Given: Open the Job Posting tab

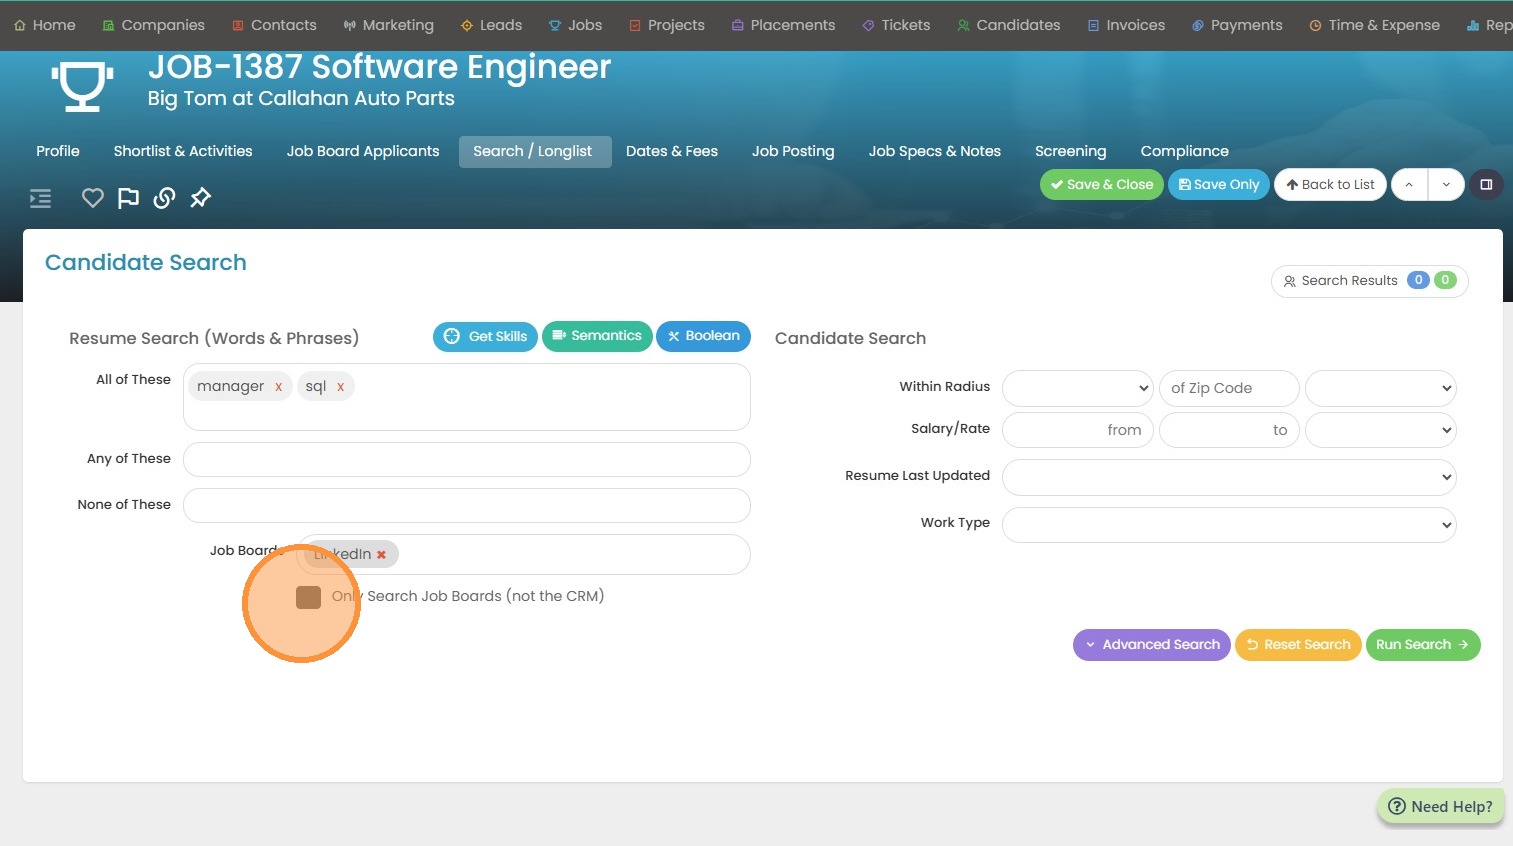Looking at the screenshot, I should [x=793, y=151].
